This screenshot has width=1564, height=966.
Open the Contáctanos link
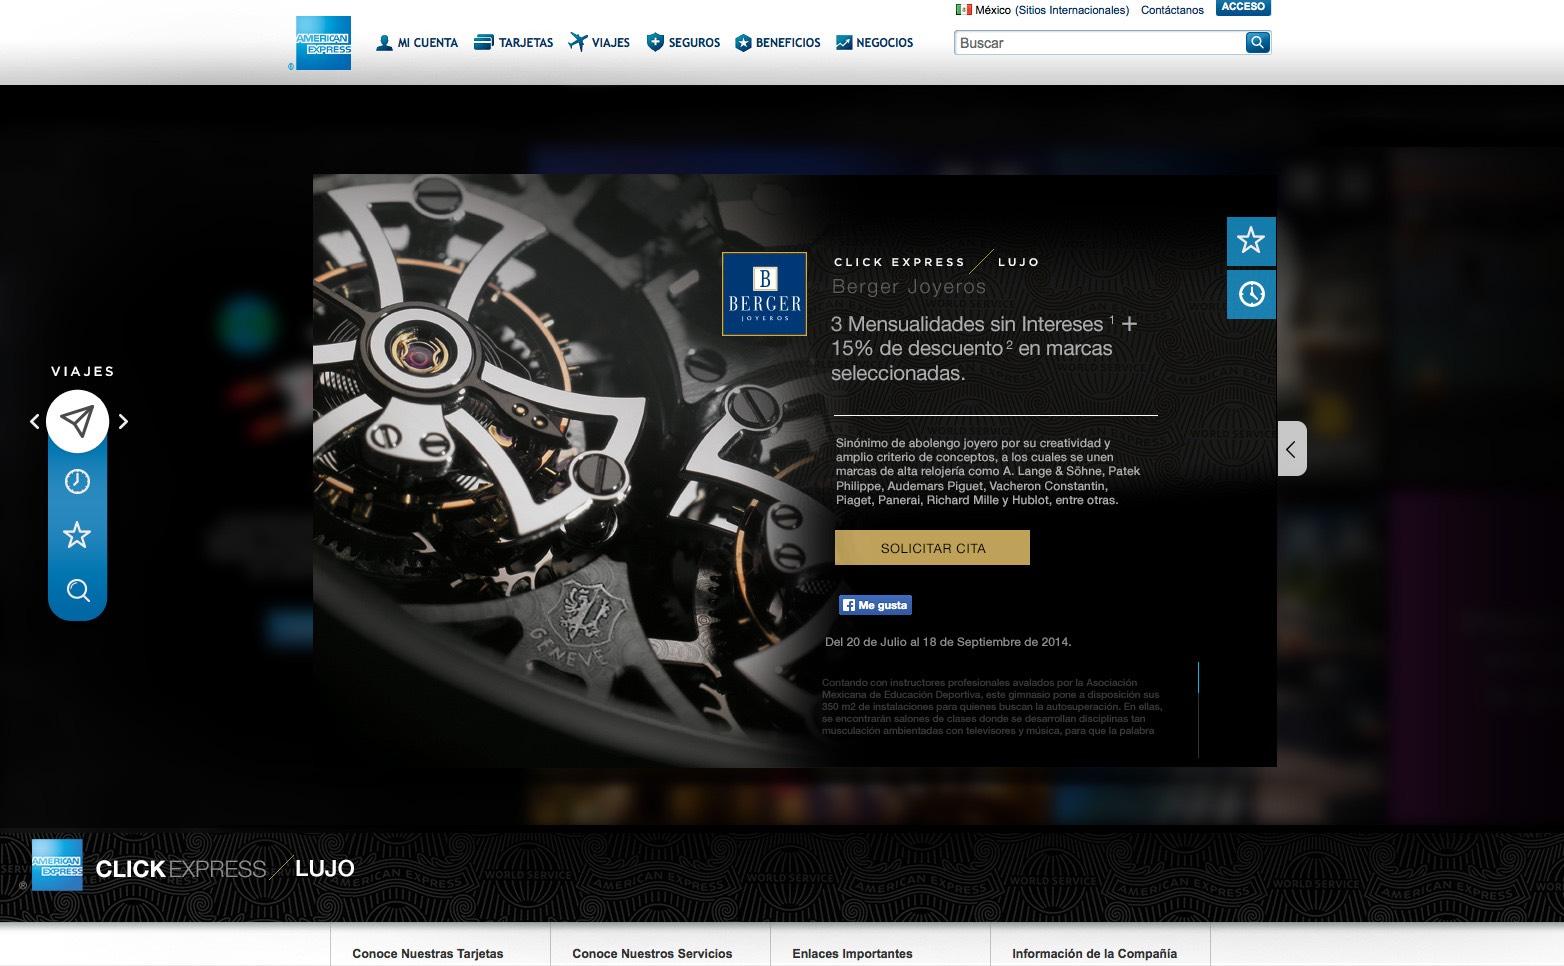pyautogui.click(x=1172, y=10)
